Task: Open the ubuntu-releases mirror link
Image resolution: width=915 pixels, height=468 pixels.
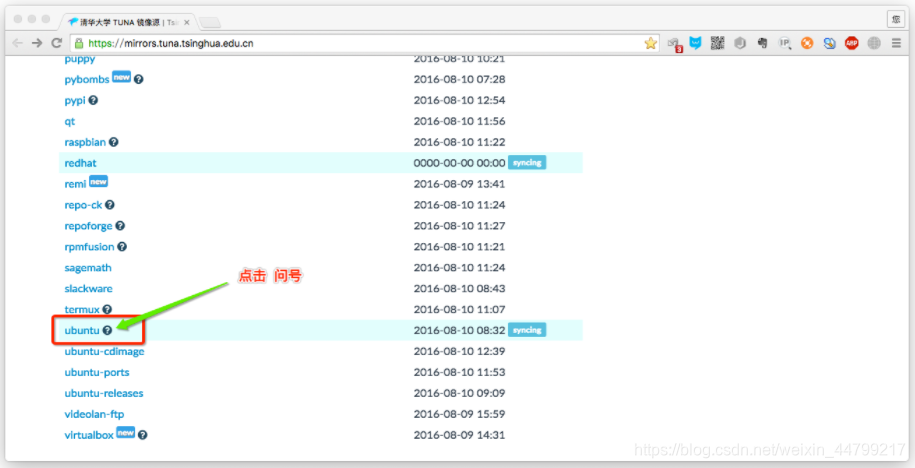Action: 104,393
